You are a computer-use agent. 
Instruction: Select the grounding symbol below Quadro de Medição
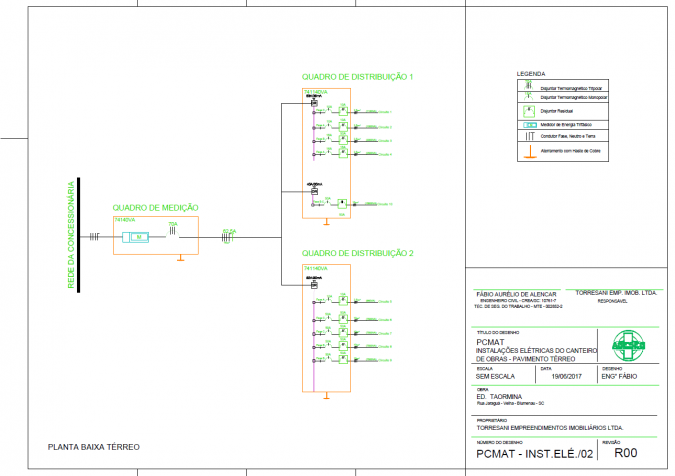tap(180, 259)
